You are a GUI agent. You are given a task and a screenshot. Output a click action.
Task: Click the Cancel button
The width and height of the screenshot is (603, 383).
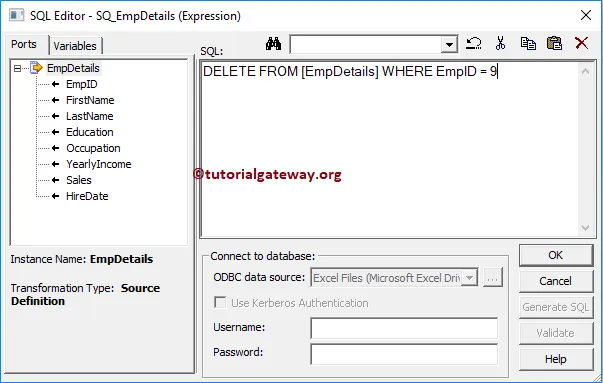tap(555, 281)
